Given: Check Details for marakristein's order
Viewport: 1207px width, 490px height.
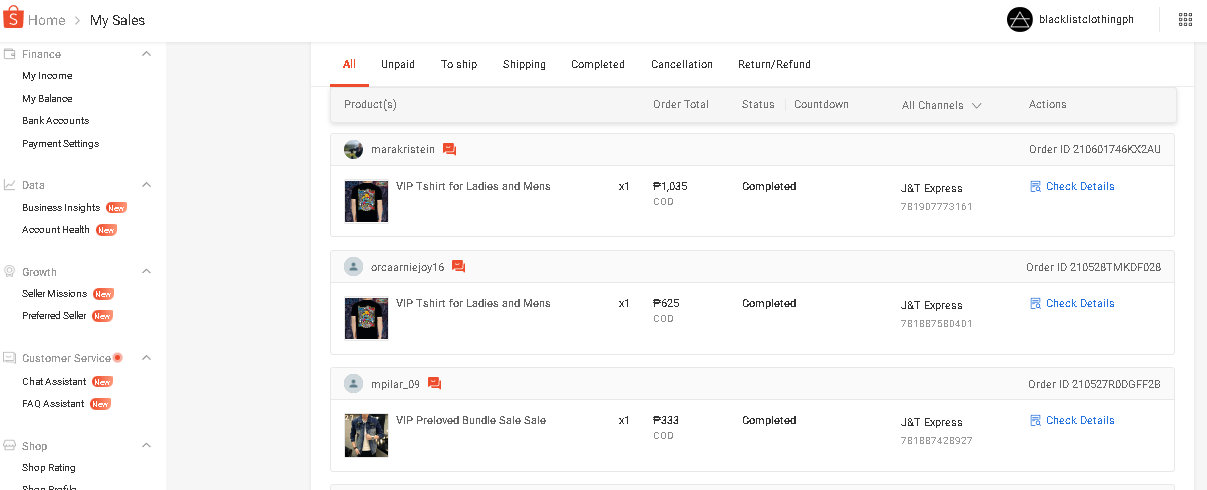Looking at the screenshot, I should pyautogui.click(x=1079, y=187).
